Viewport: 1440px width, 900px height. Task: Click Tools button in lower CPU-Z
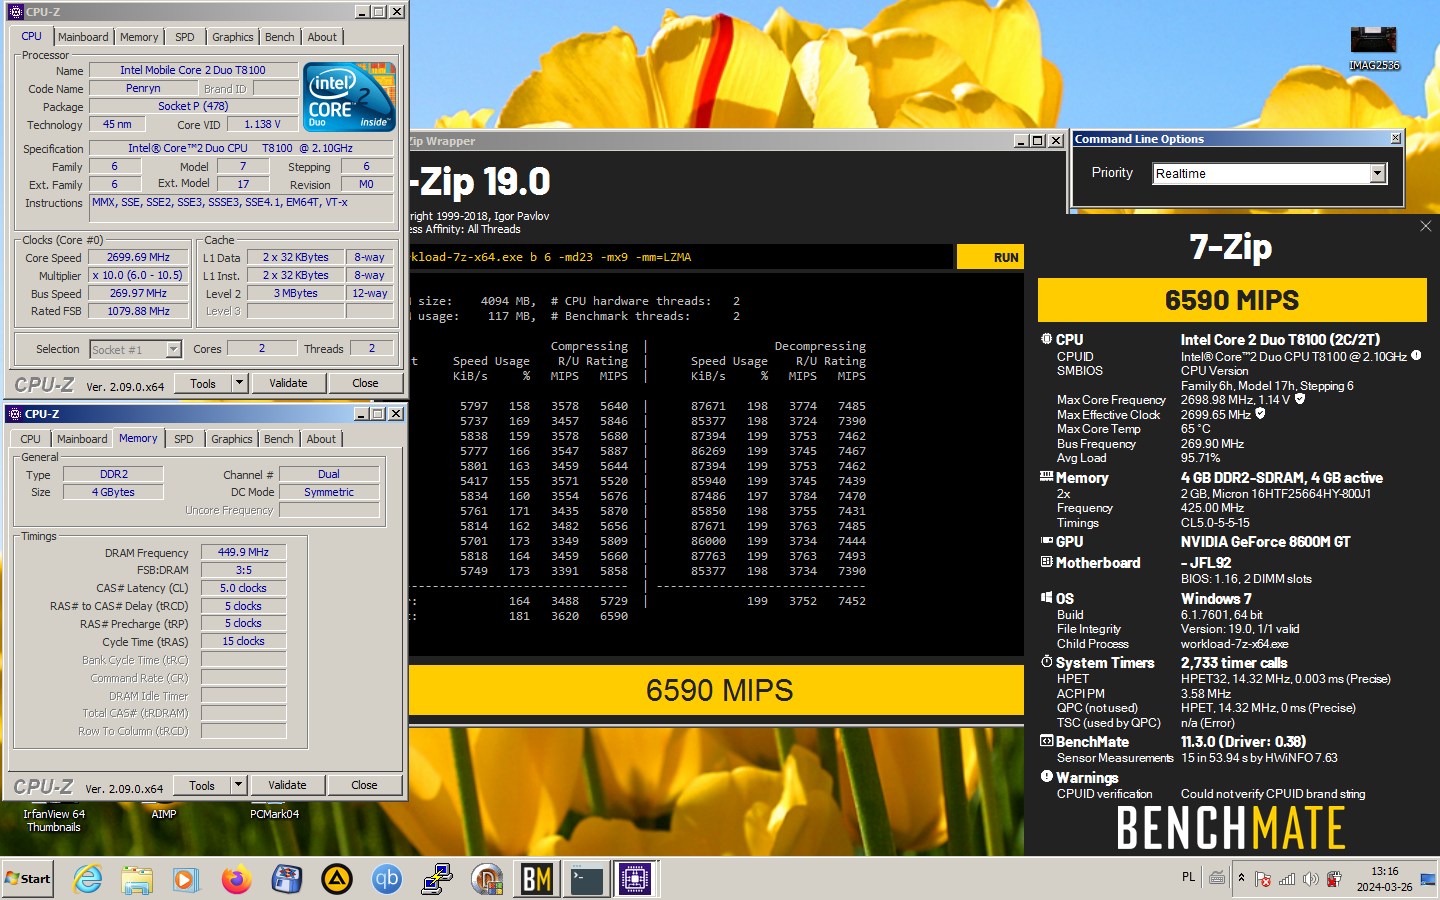(202, 785)
